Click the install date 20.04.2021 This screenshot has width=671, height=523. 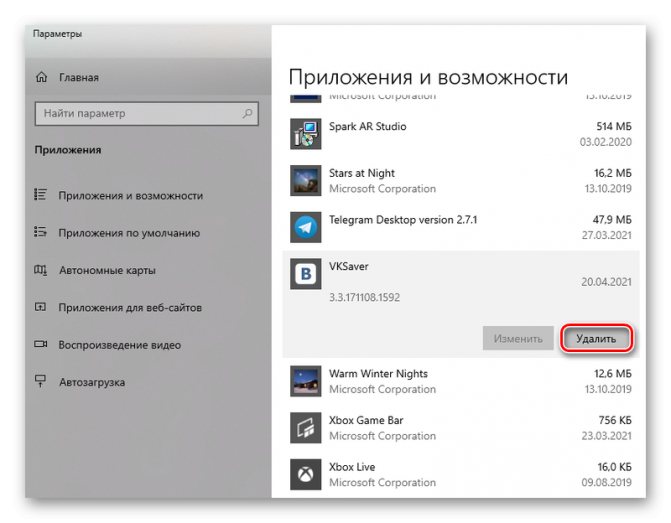point(606,282)
